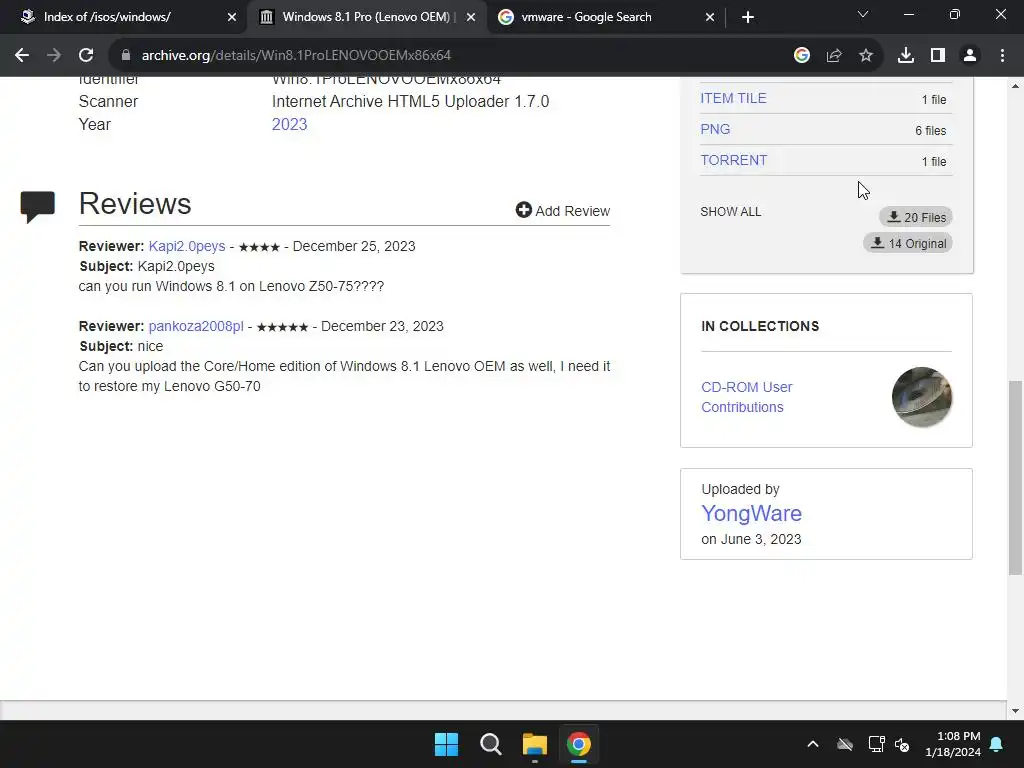Open reviewer Kapi2.0peys profile
Screen dimensions: 1024x768
pyautogui.click(x=187, y=246)
